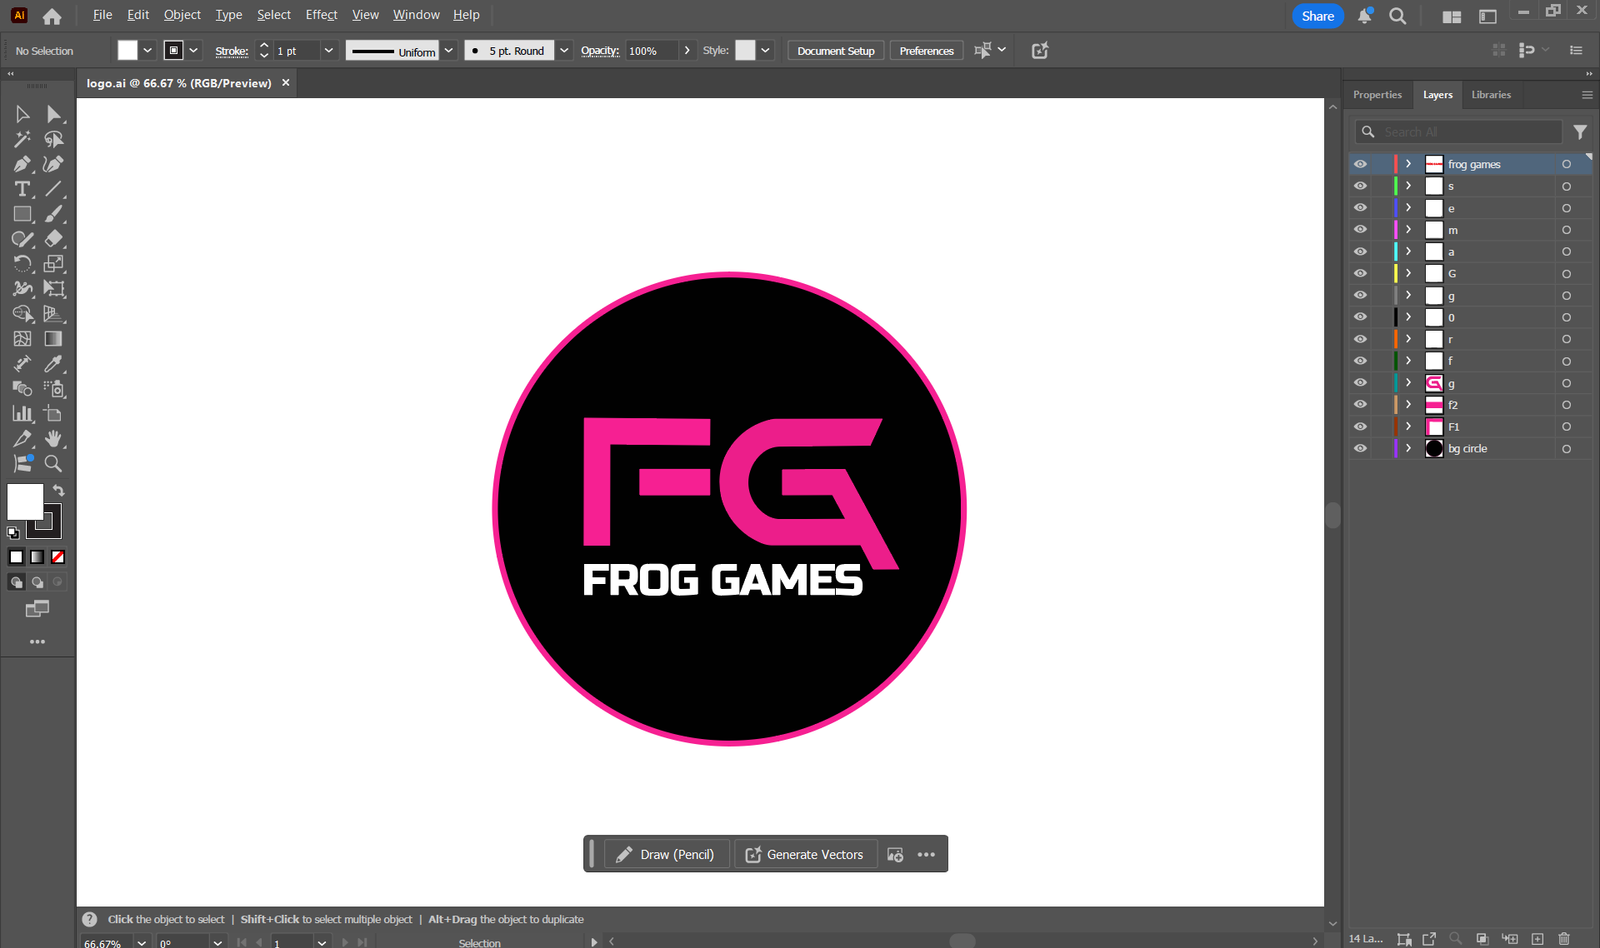Viewport: 1600px width, 948px height.
Task: Select the Pen tool
Action: click(22, 164)
